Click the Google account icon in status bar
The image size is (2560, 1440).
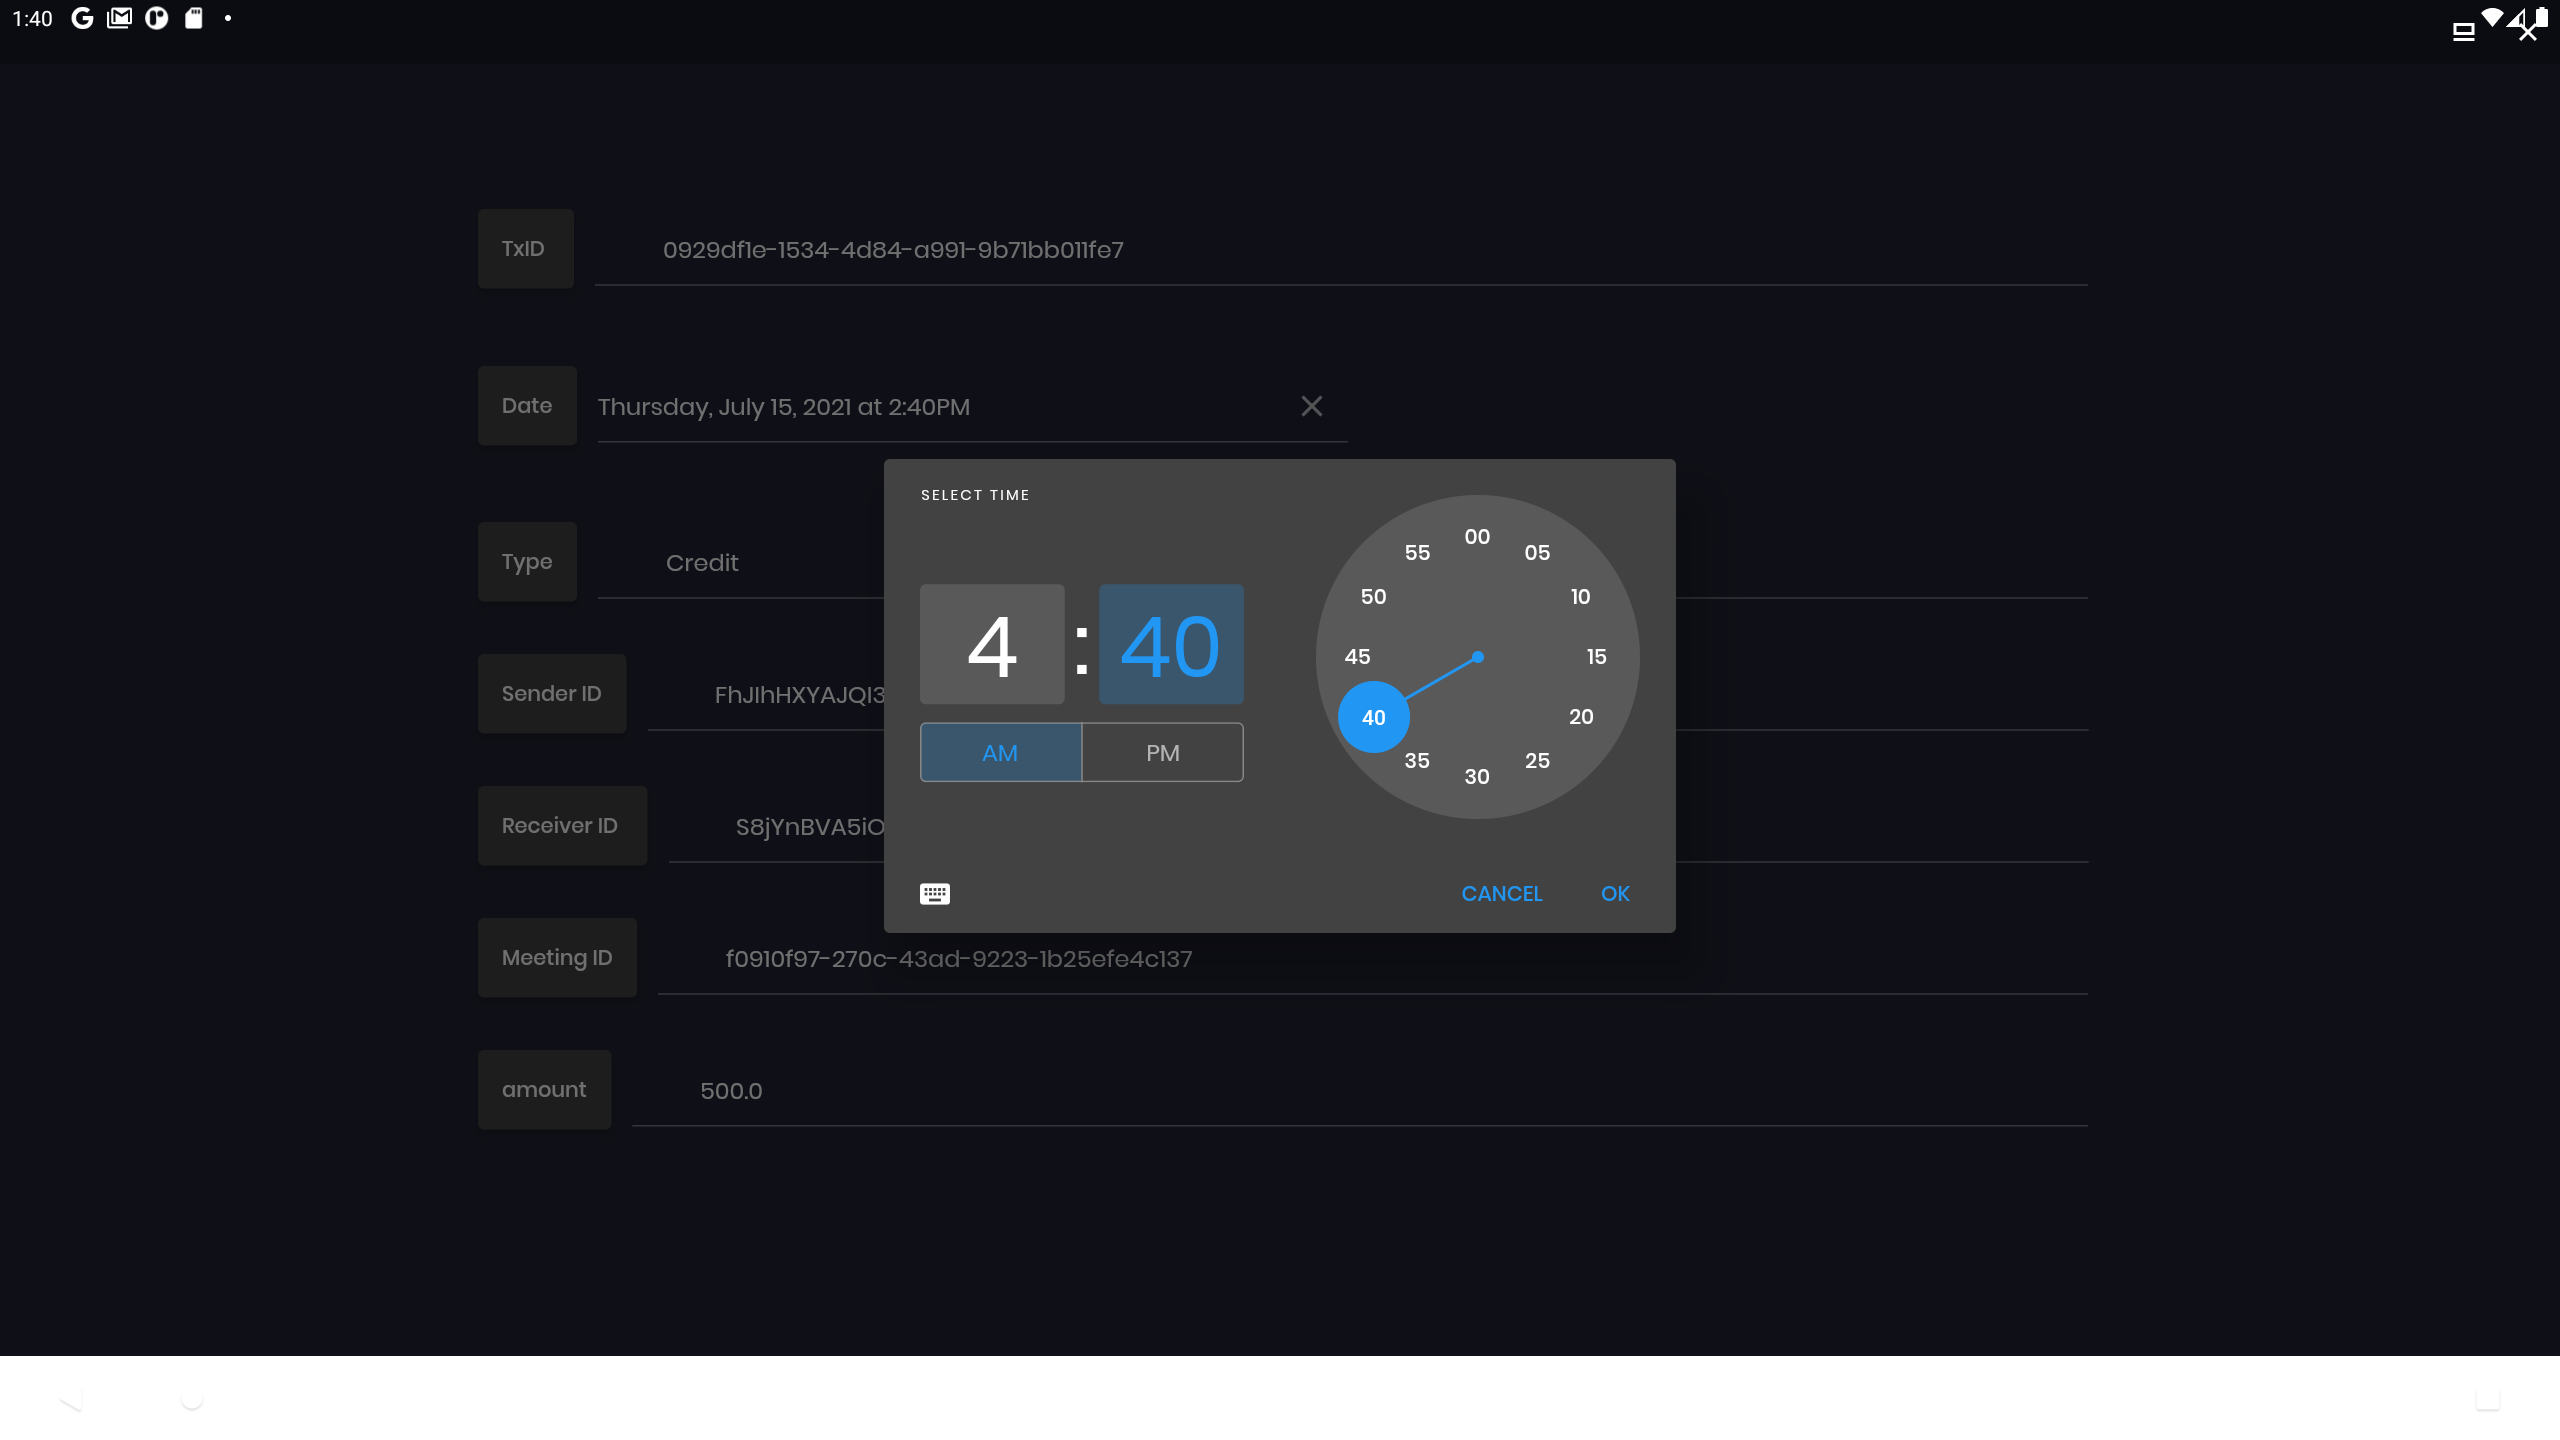(x=83, y=18)
